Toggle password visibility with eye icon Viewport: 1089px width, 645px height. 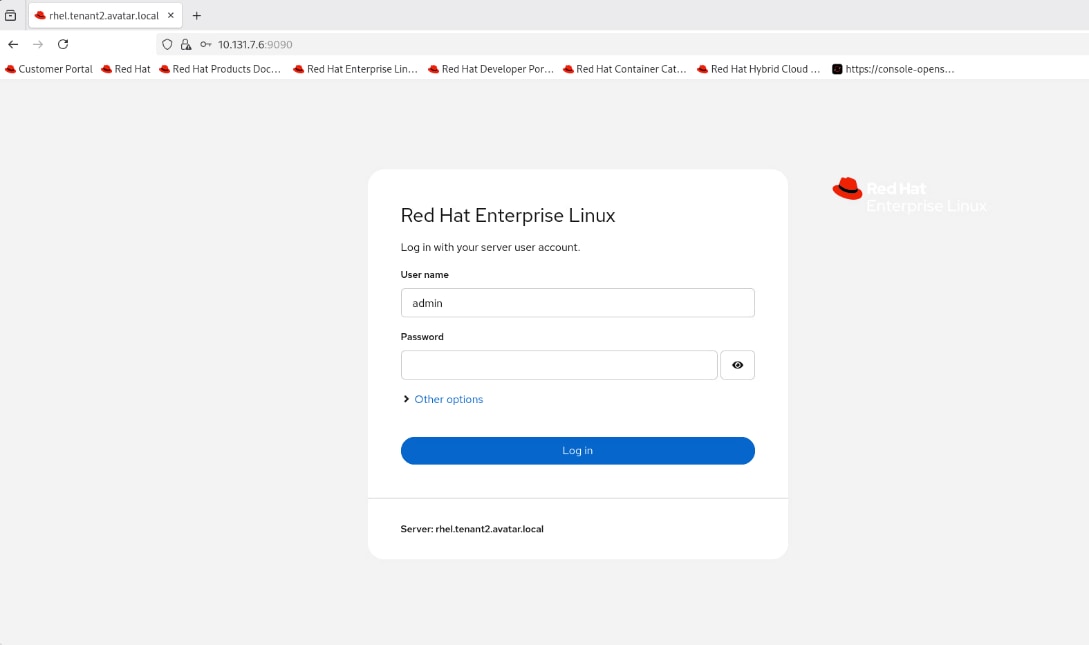[x=738, y=365]
